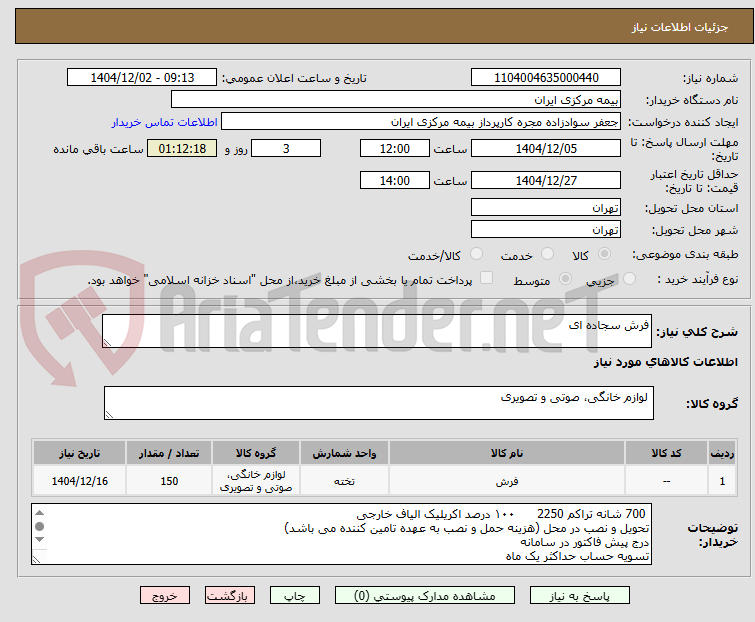Click the تاریخ نیاز column header
This screenshot has height=622, width=755.
(79, 453)
